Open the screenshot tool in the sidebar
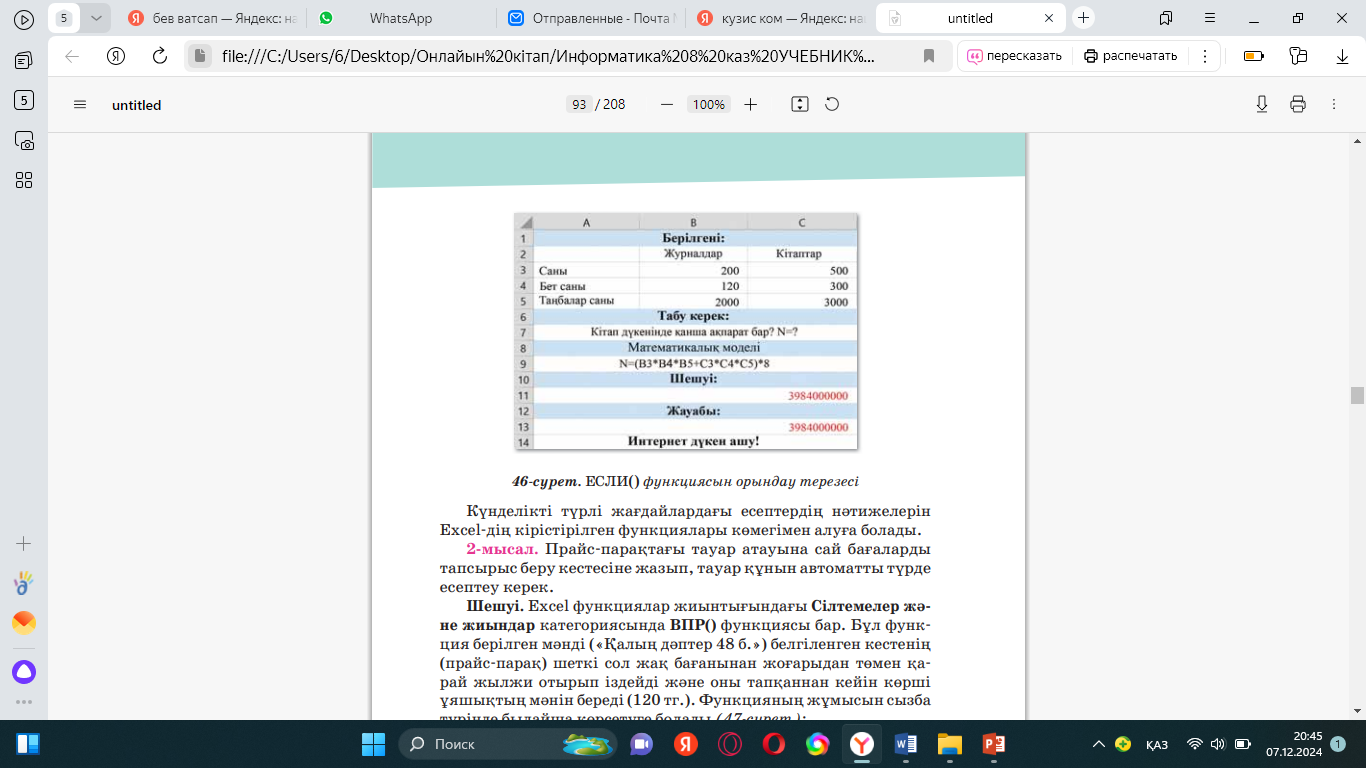Viewport: 1366px width, 768px height. click(24, 140)
